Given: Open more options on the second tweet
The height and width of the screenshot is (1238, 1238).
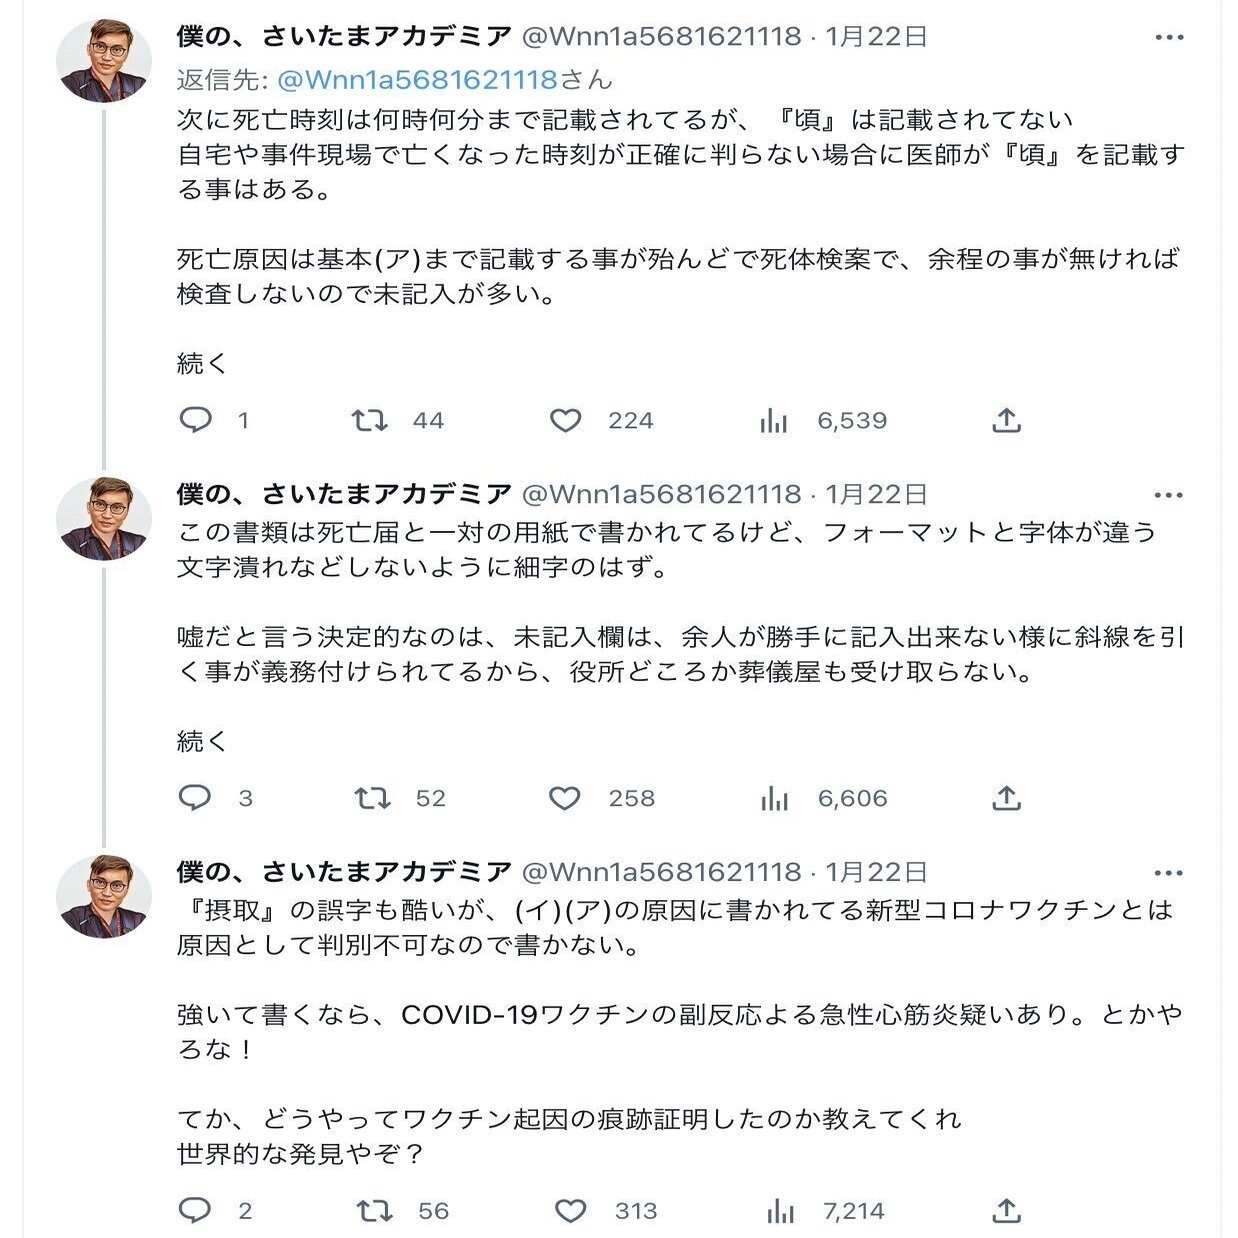Looking at the screenshot, I should point(1169,495).
